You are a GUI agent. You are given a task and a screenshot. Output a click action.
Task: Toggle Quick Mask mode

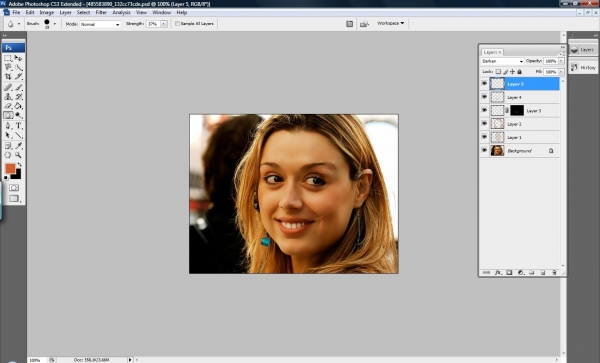14,188
